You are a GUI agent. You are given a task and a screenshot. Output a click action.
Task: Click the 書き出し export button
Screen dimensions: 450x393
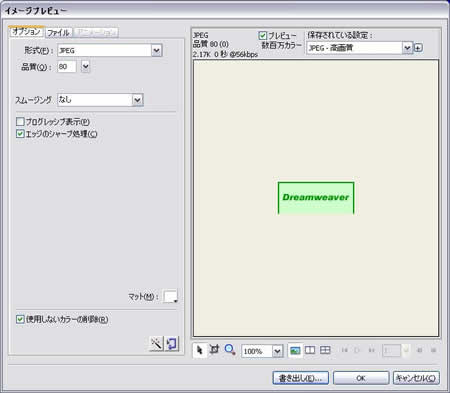[300, 378]
